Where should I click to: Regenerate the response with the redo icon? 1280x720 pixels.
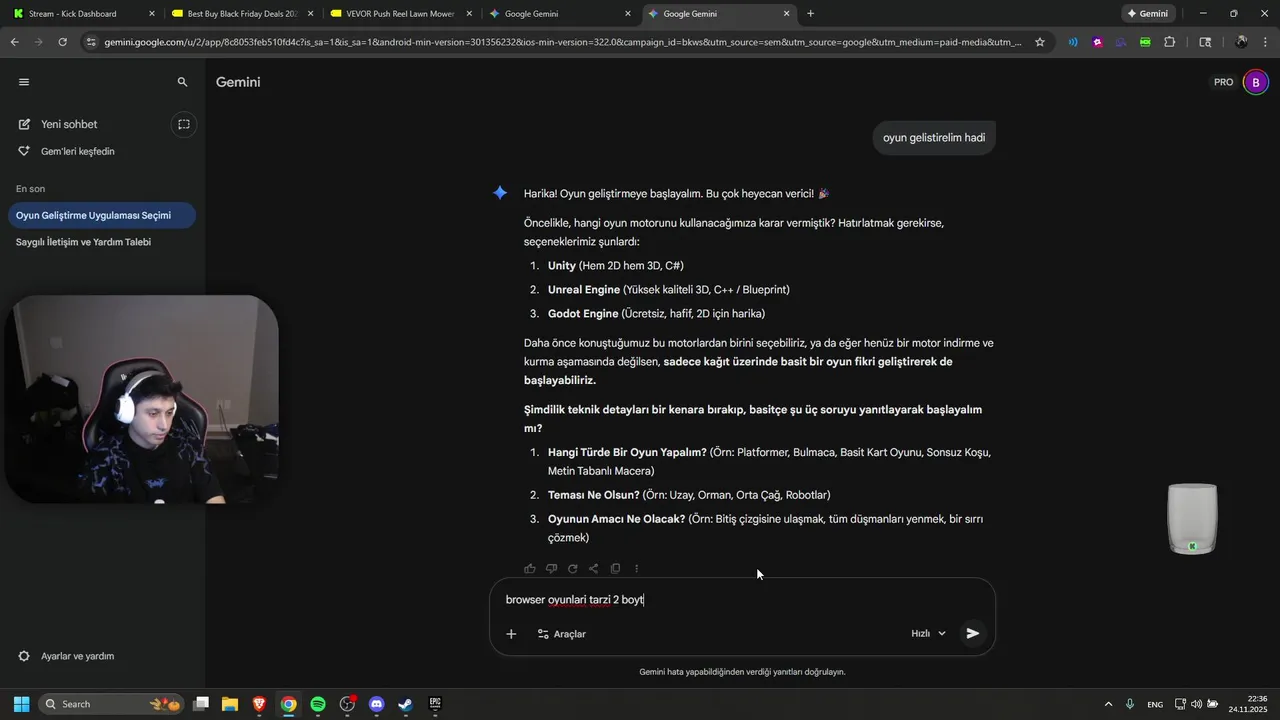(572, 569)
